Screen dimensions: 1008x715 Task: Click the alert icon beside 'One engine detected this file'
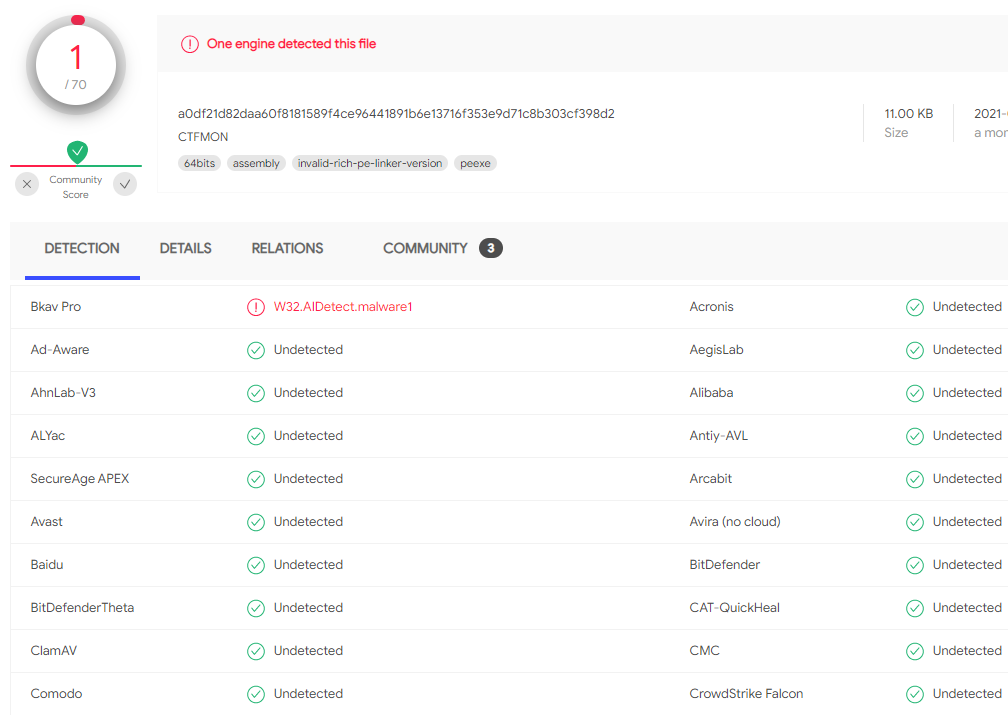(x=190, y=44)
